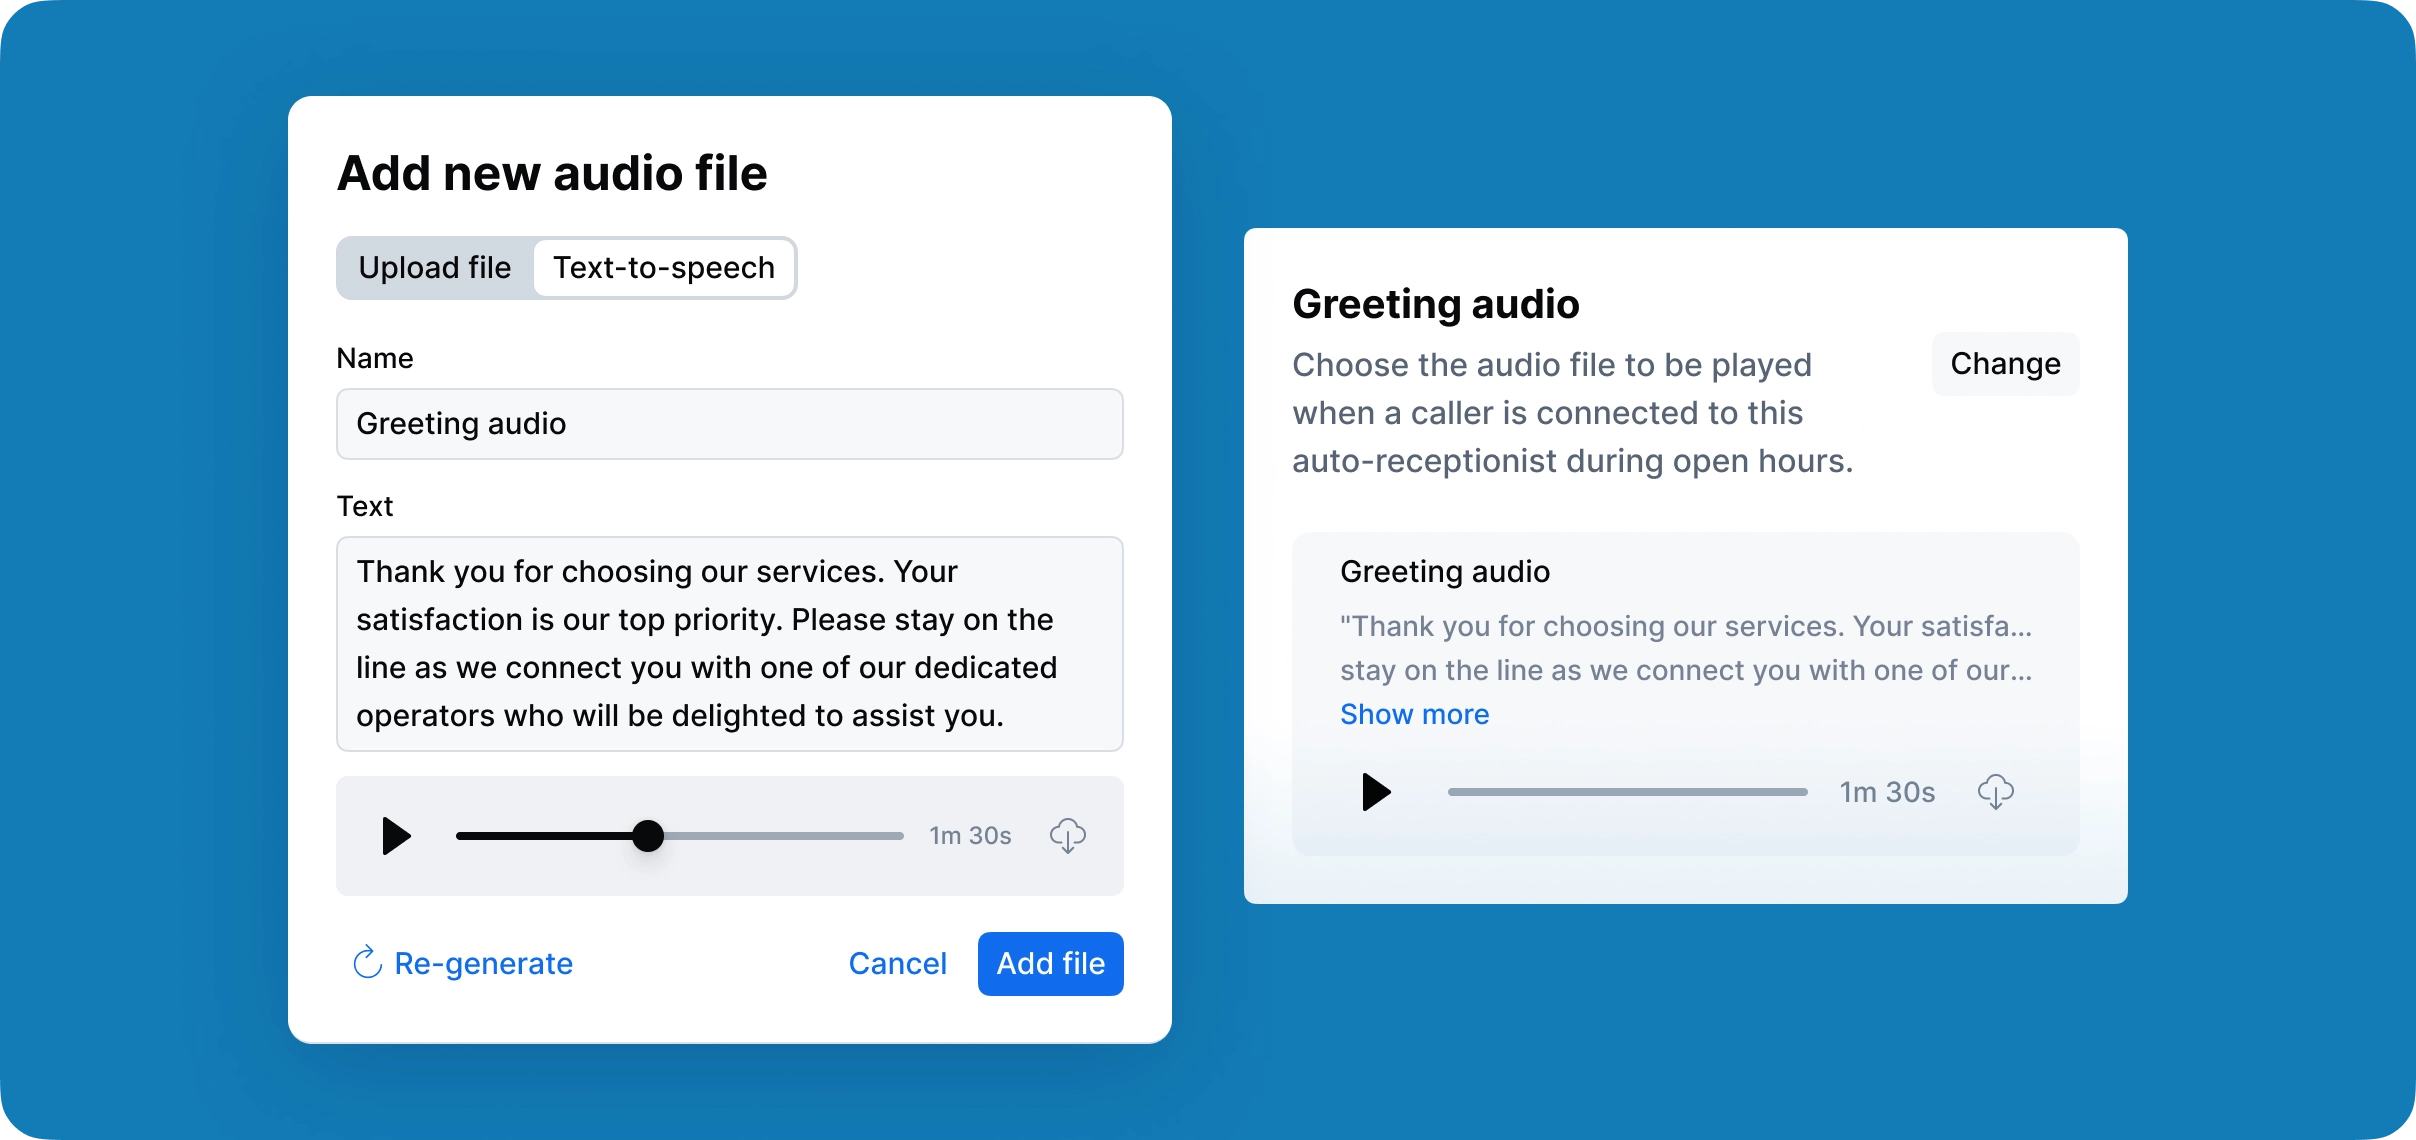Click the 1m 30s duration label

[968, 836]
